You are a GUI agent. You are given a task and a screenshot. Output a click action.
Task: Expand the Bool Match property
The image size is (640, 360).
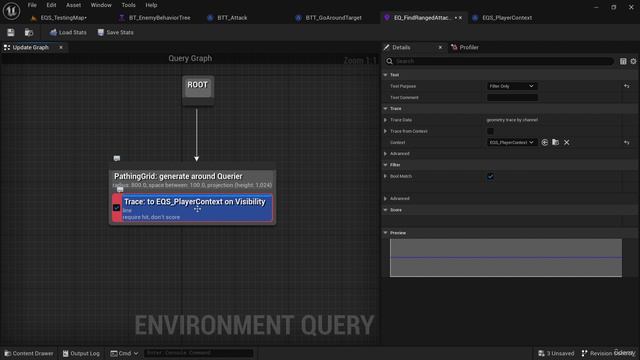click(385, 176)
